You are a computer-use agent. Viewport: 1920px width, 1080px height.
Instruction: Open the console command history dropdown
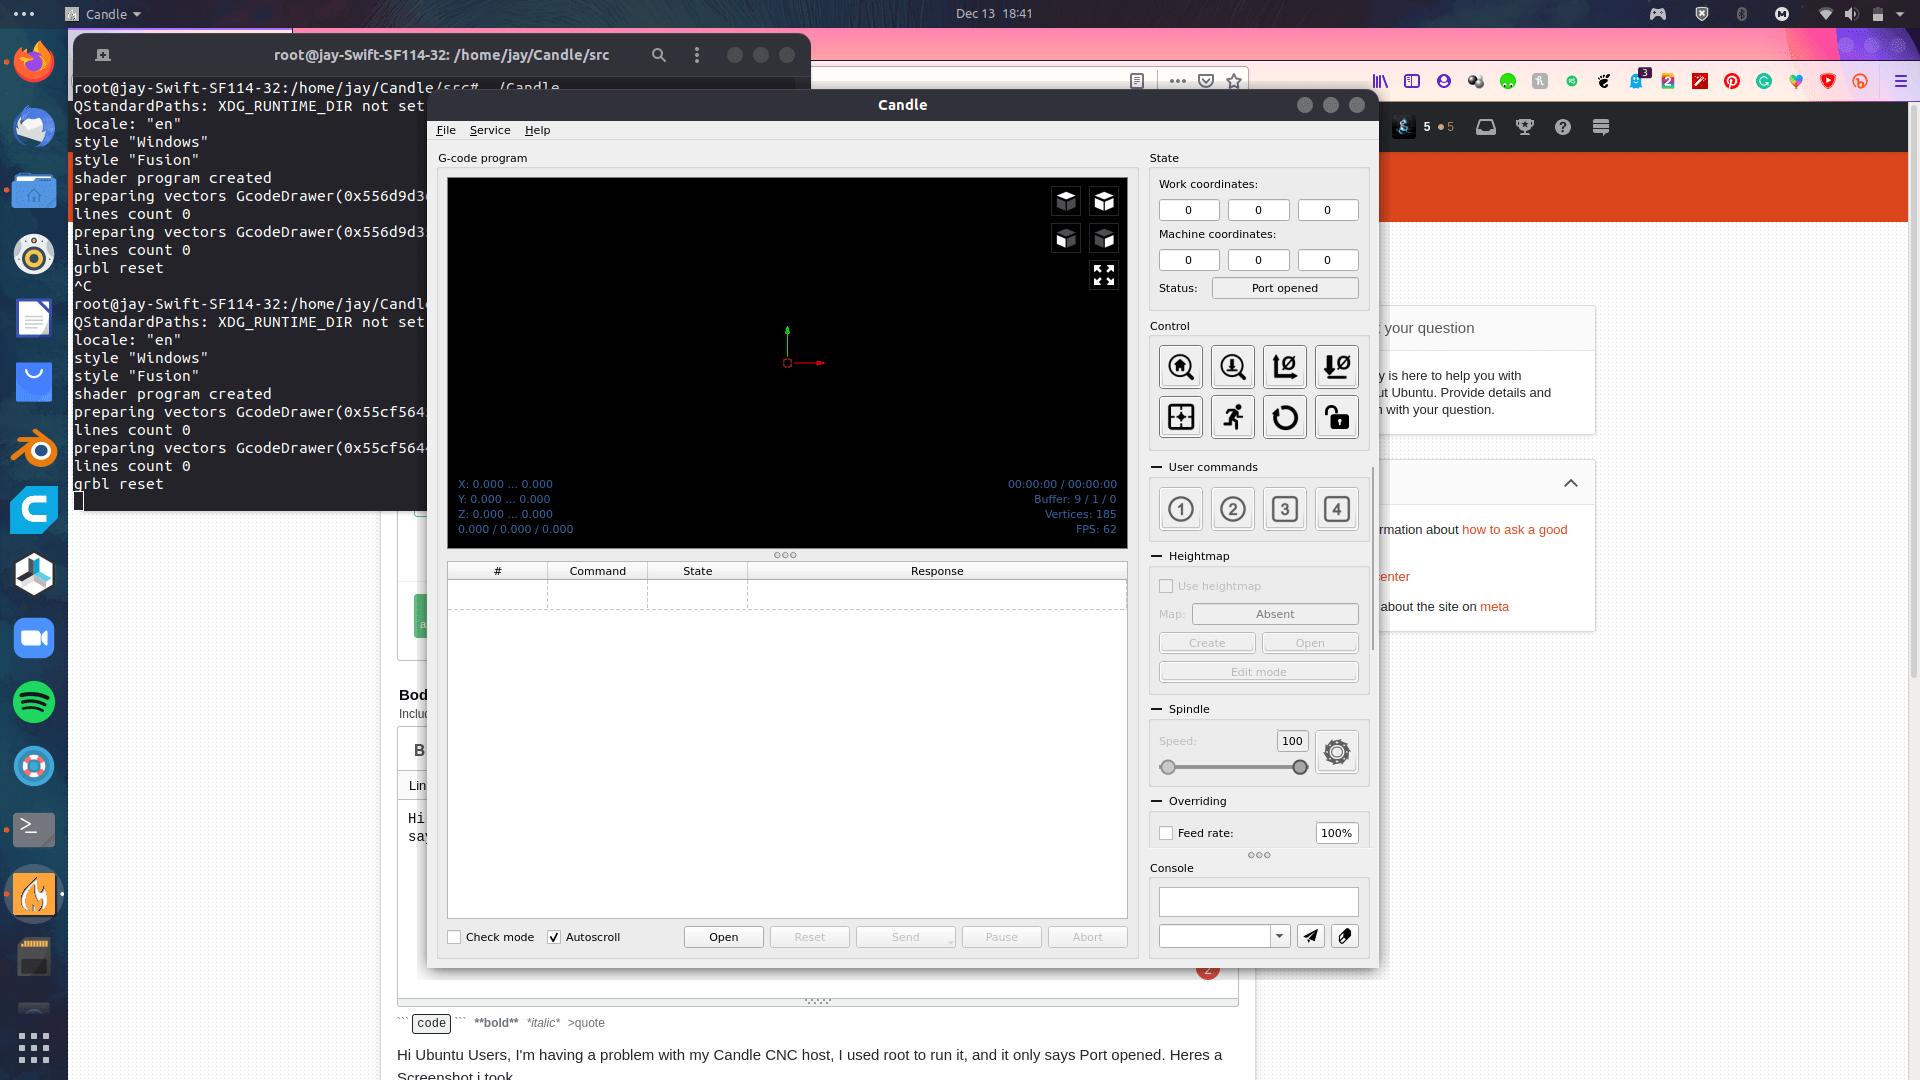point(1279,936)
